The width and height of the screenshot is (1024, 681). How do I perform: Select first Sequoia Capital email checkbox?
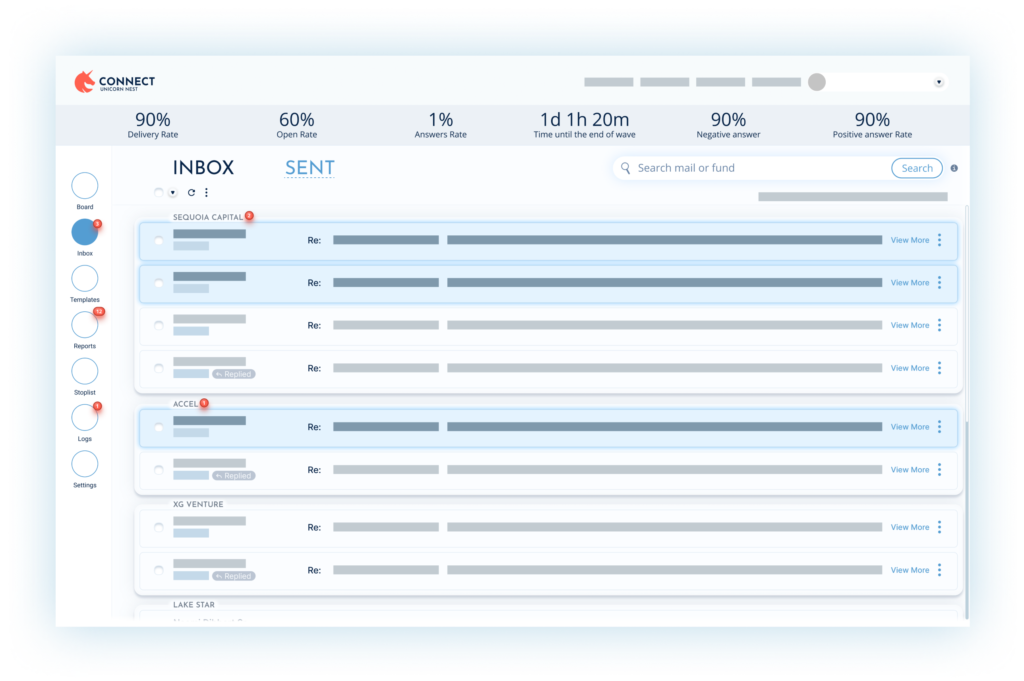[159, 240]
